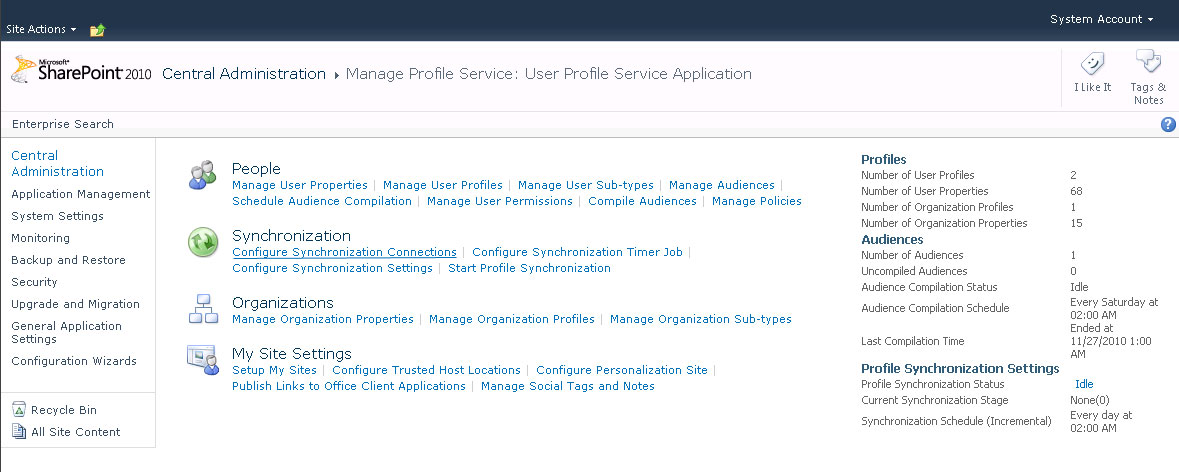
Task: Click the Recycle Bin icon in sidebar
Action: [19, 410]
